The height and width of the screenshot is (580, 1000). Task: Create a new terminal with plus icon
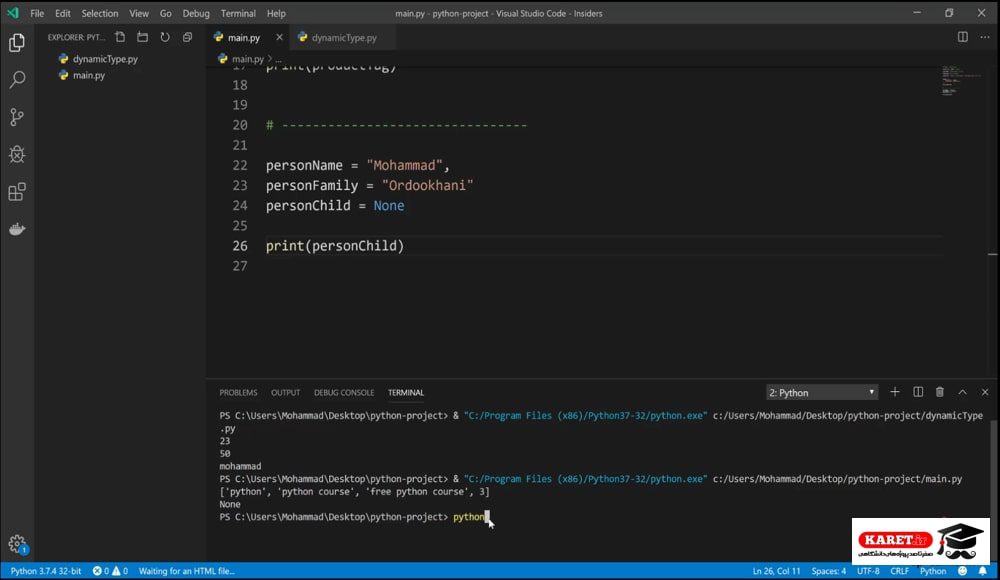point(895,392)
